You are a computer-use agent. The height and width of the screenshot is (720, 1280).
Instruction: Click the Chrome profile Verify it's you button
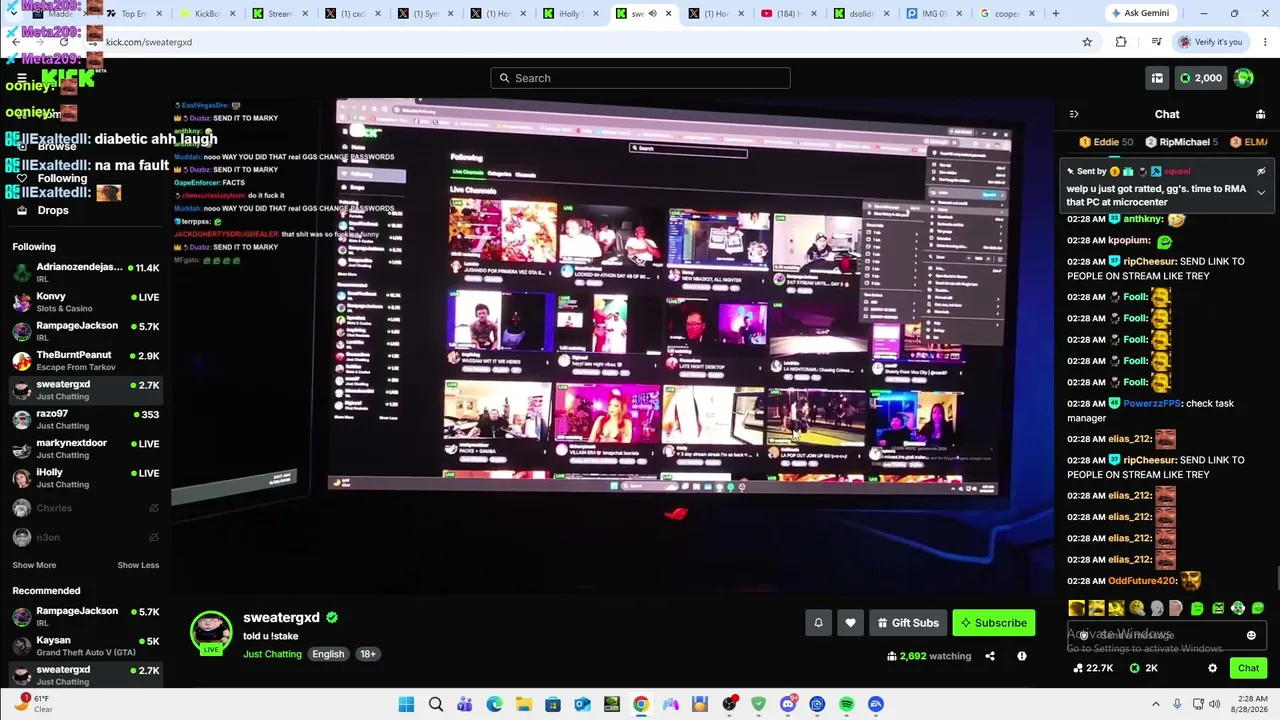point(1210,42)
